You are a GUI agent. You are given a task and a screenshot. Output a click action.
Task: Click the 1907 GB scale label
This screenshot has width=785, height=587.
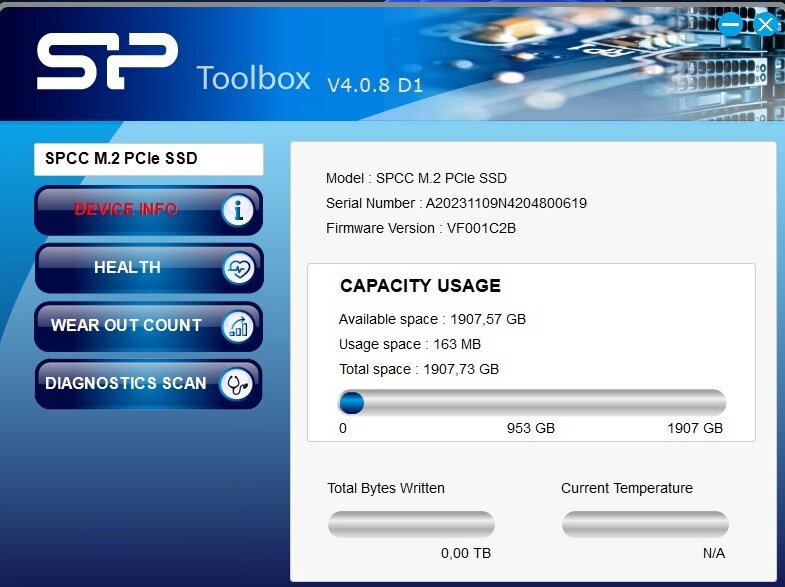point(695,428)
